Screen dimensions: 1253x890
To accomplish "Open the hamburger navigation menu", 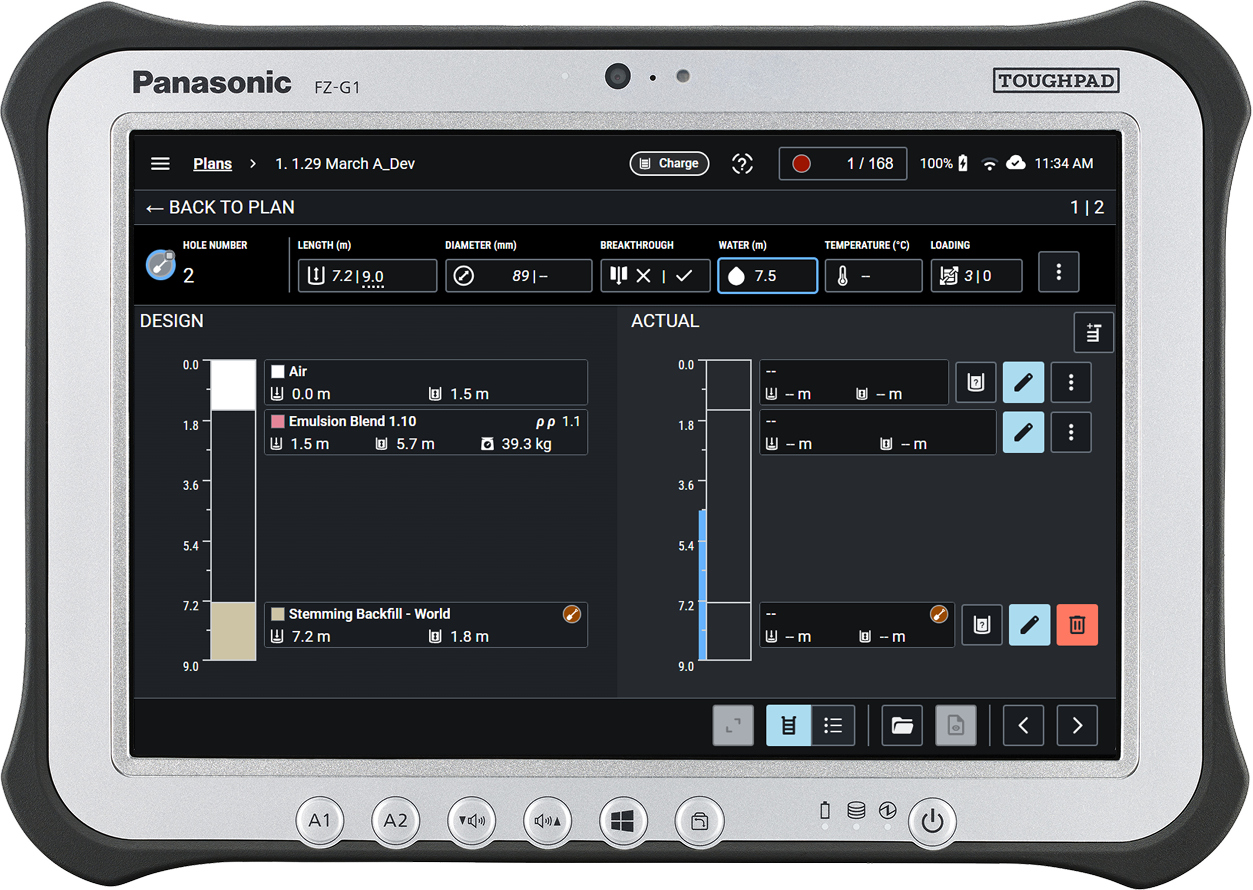I will point(160,164).
